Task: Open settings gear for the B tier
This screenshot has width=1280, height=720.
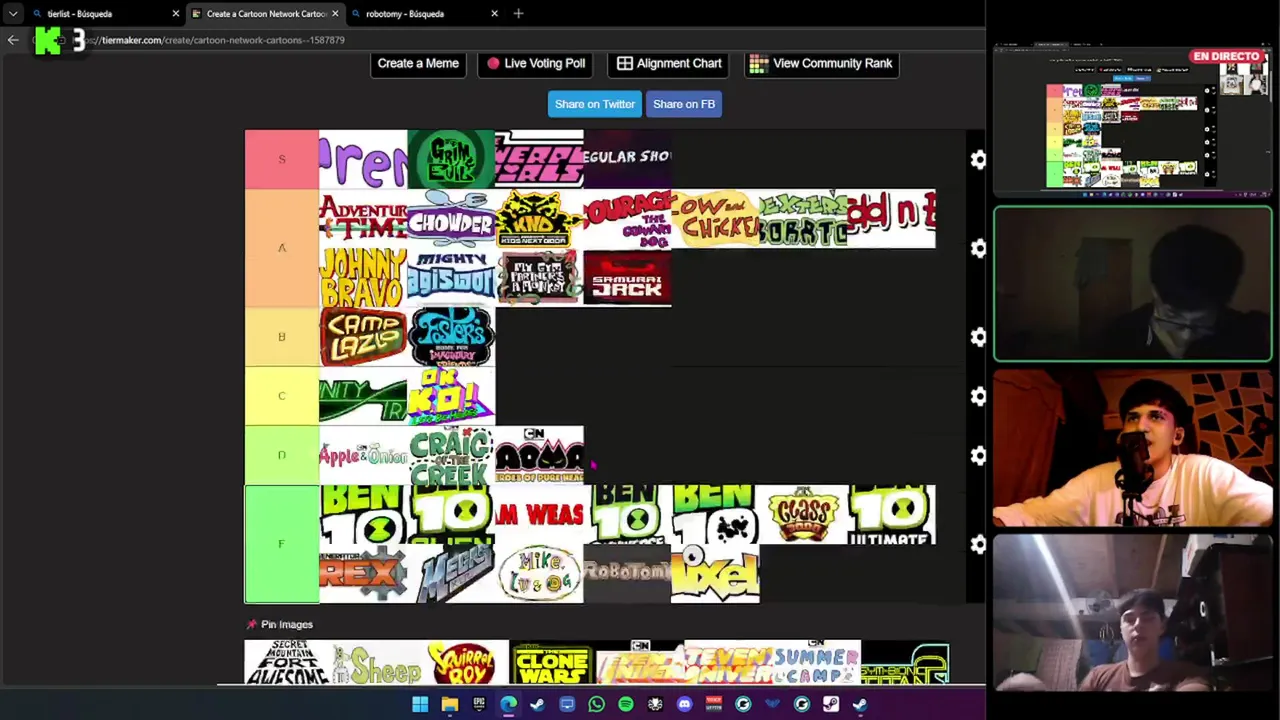Action: coord(978,337)
